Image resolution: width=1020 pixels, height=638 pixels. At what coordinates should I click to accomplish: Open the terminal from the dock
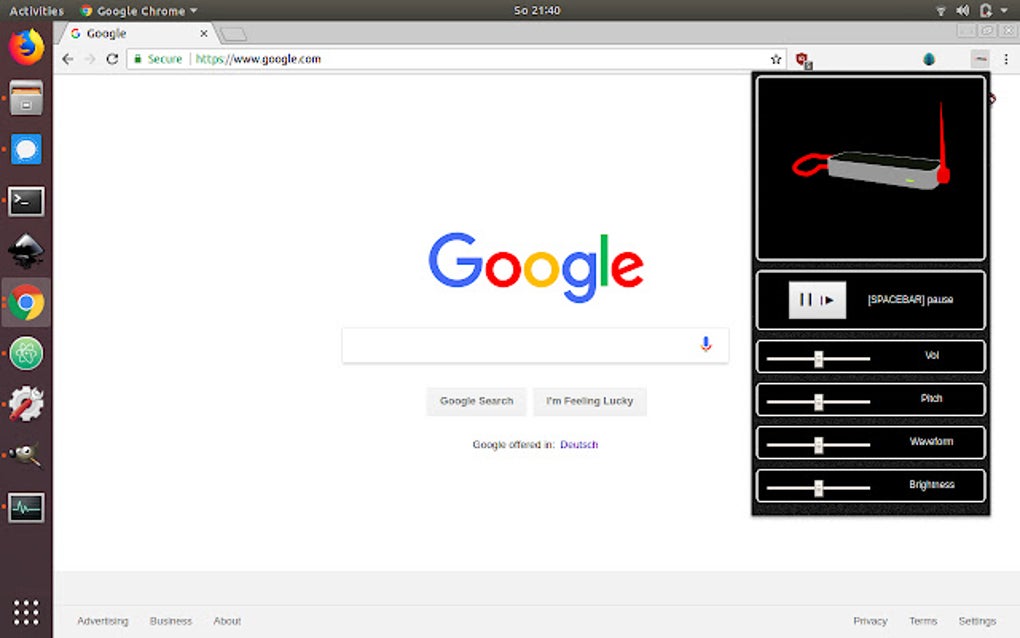pos(25,201)
